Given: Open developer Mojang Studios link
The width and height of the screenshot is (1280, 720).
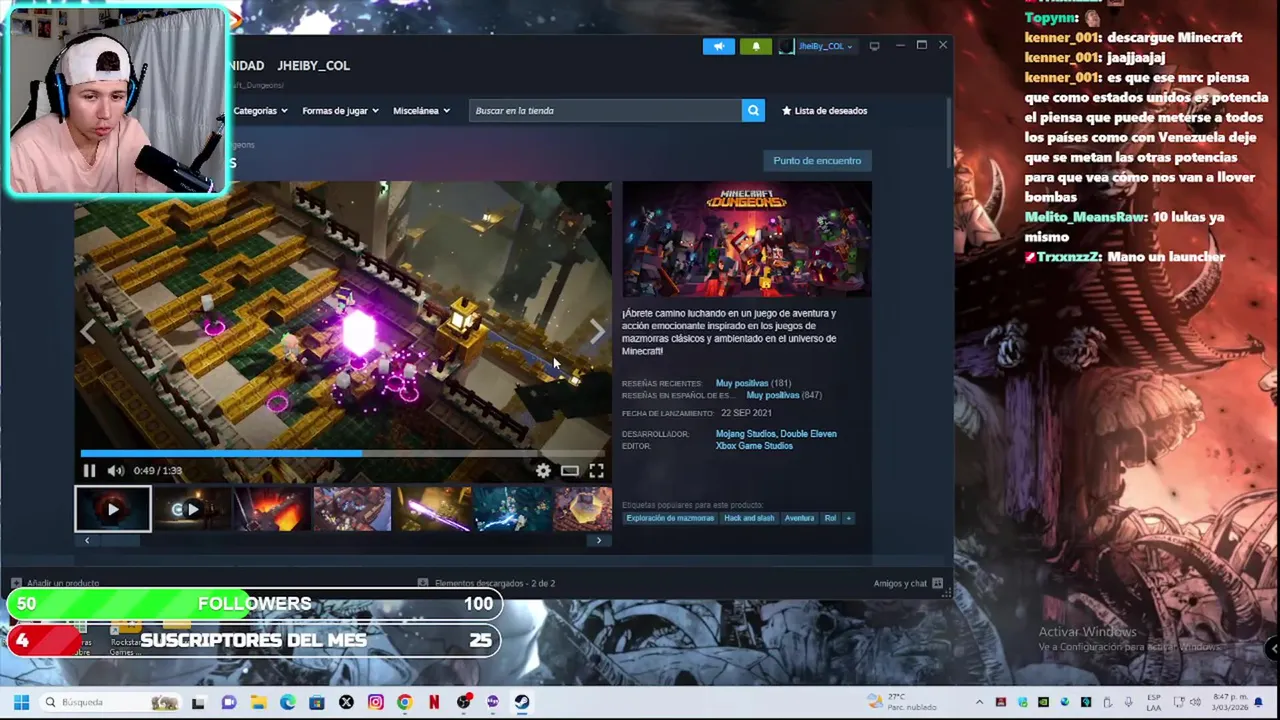Looking at the screenshot, I should point(745,434).
